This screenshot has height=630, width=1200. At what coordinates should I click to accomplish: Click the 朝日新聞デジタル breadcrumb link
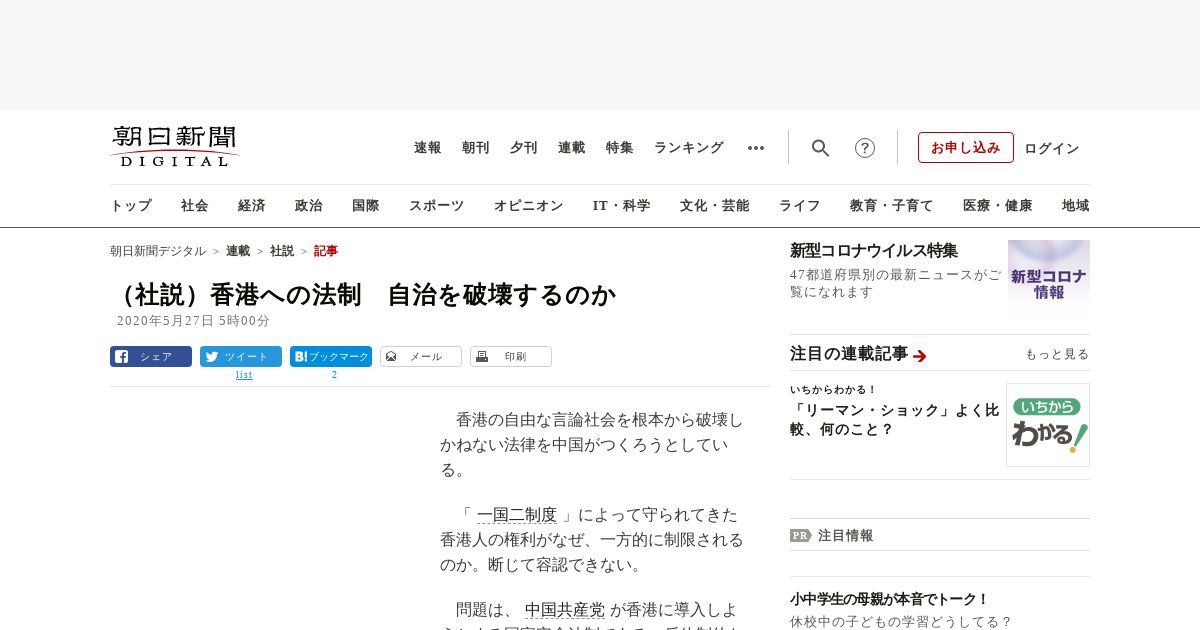(x=158, y=251)
